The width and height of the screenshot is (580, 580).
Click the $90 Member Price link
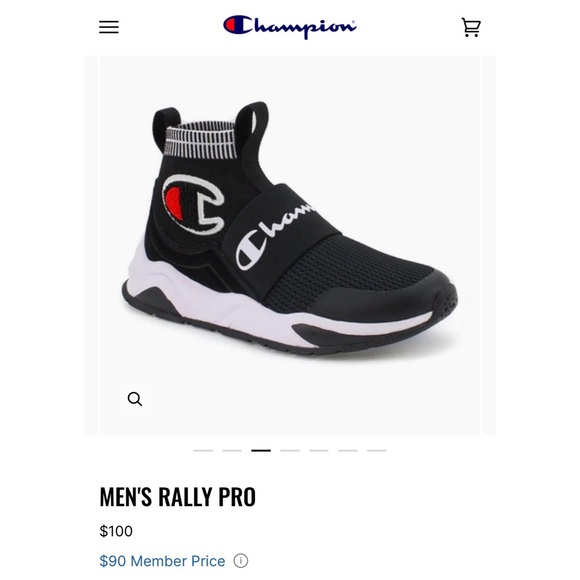(162, 561)
